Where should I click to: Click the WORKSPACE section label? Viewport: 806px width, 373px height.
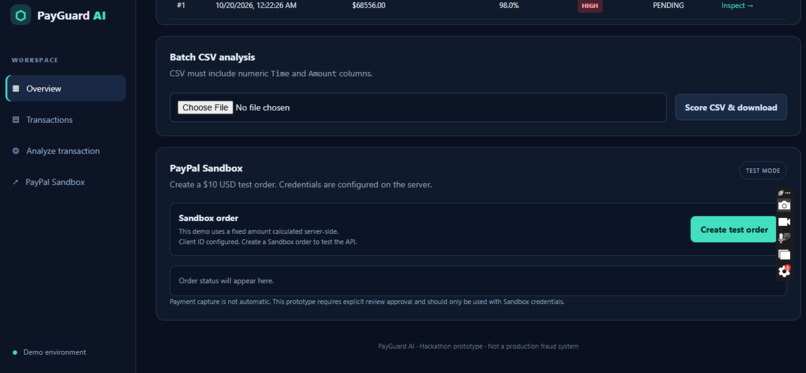(x=35, y=60)
